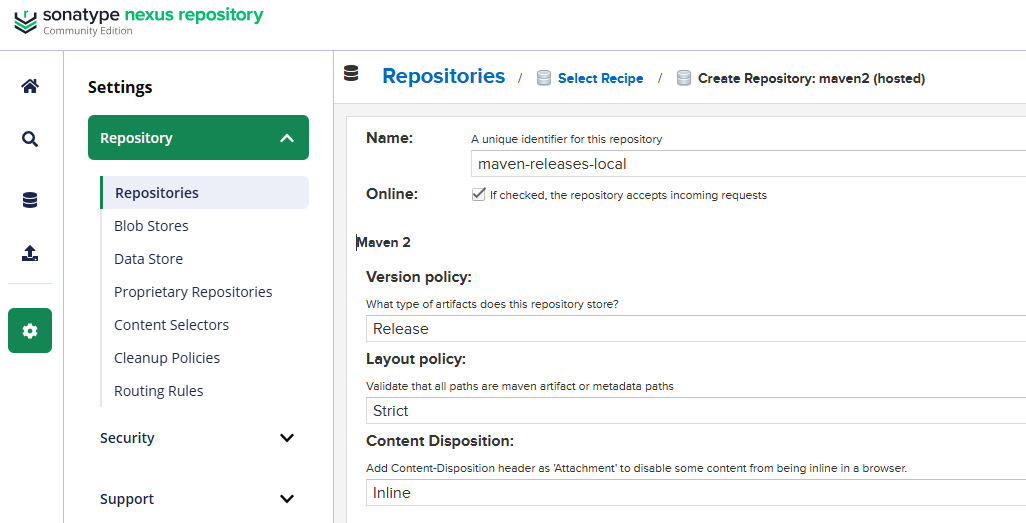Open the home dashboard icon

[x=29, y=86]
